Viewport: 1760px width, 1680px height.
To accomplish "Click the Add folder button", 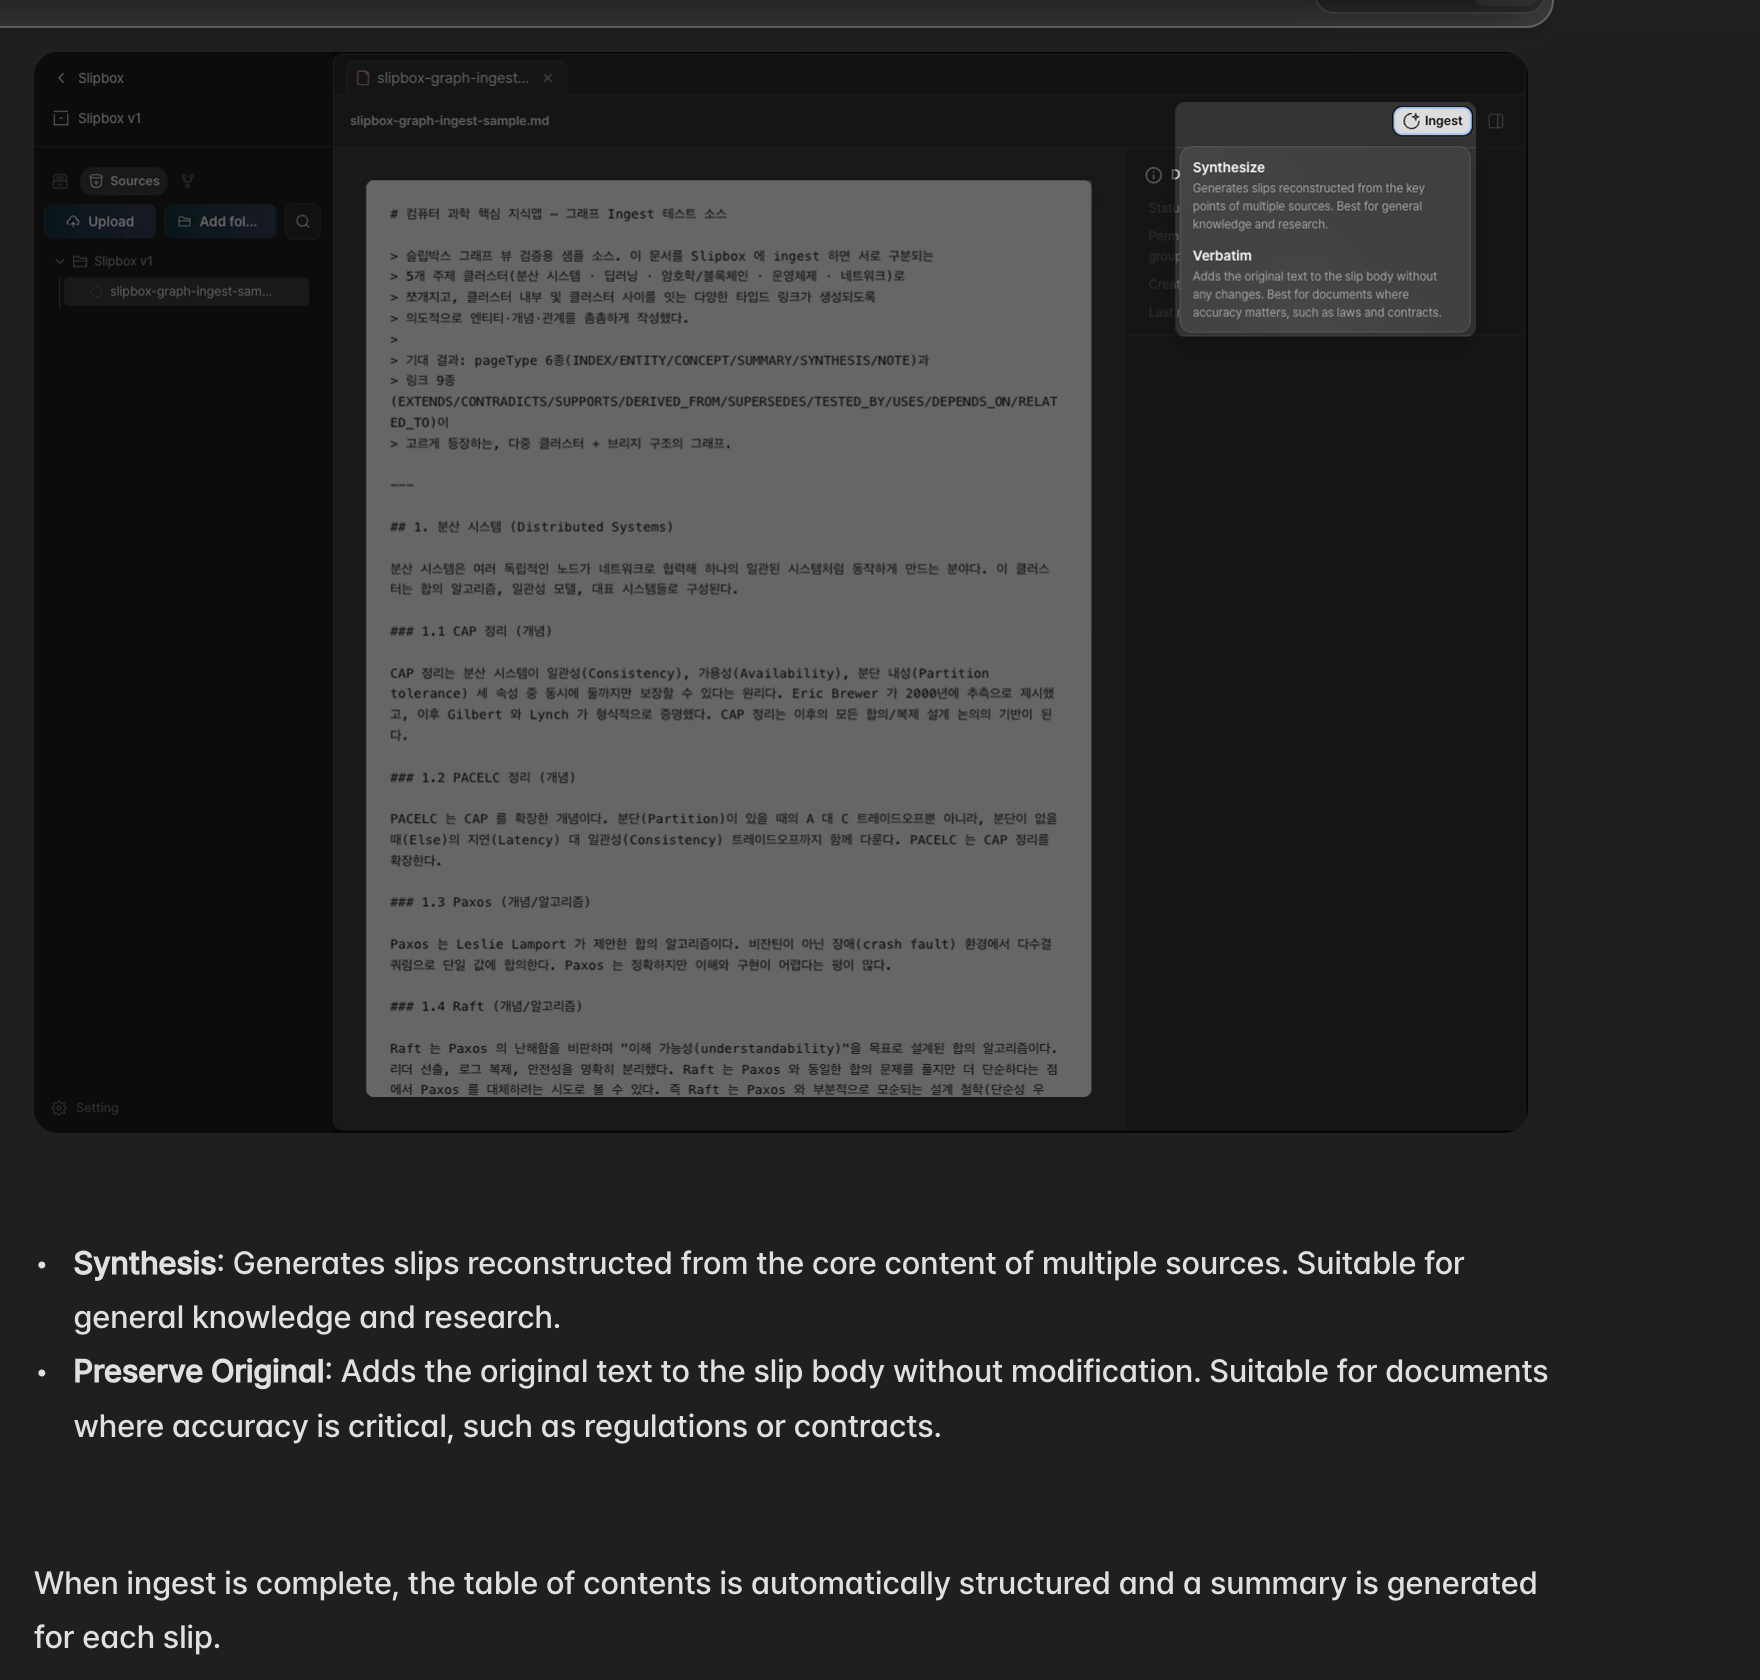I will coord(219,221).
